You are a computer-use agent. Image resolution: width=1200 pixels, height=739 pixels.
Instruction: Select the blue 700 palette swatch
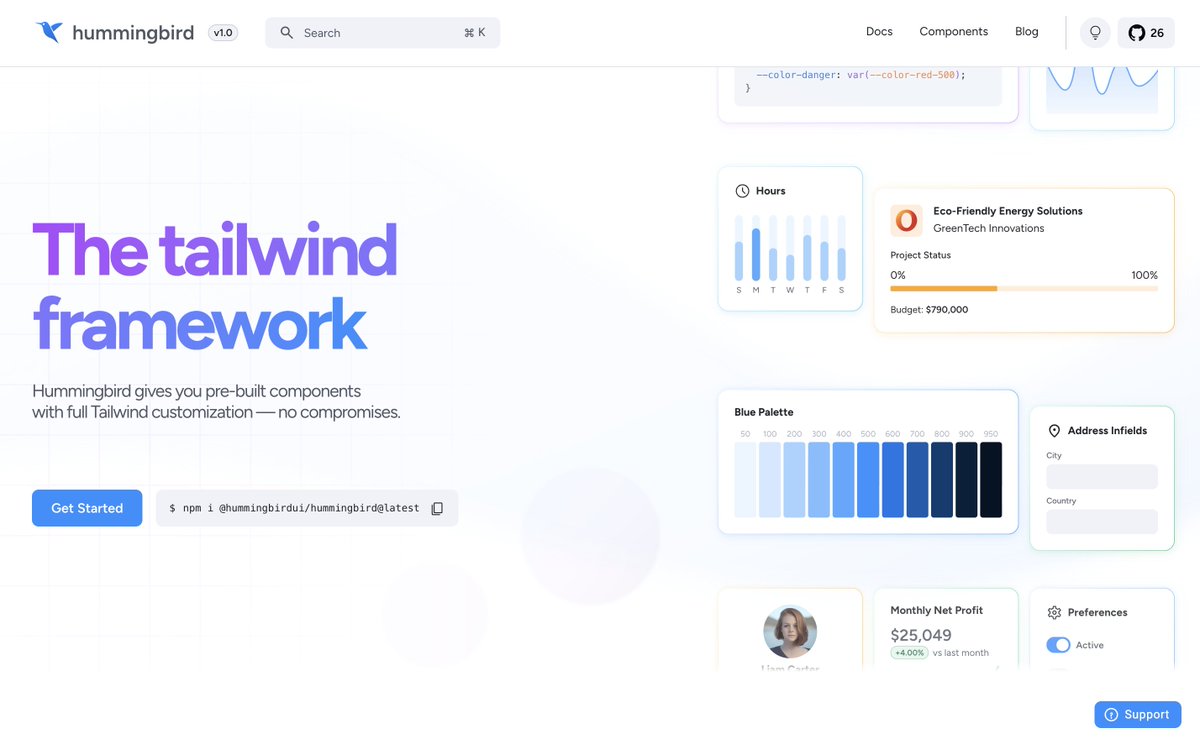[917, 480]
